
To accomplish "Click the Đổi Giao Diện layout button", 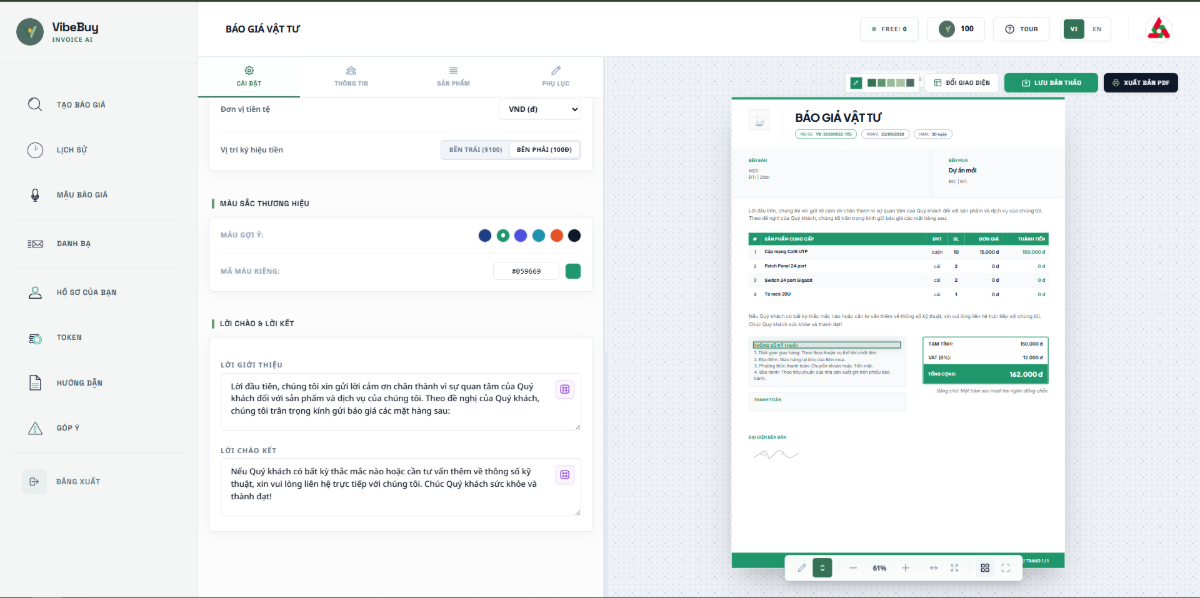I will pyautogui.click(x=961, y=82).
